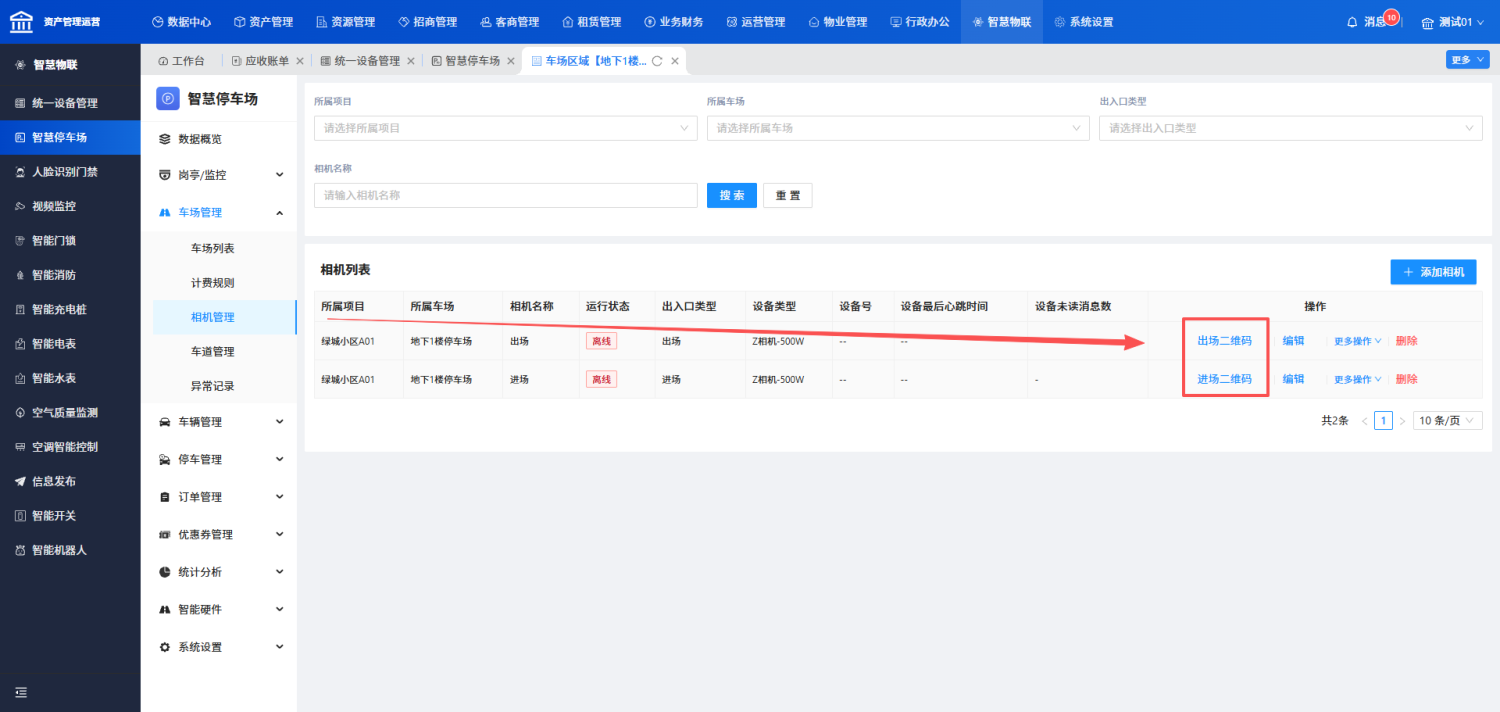Open the 更多 dropdown button
The image size is (1500, 712).
tap(1468, 60)
